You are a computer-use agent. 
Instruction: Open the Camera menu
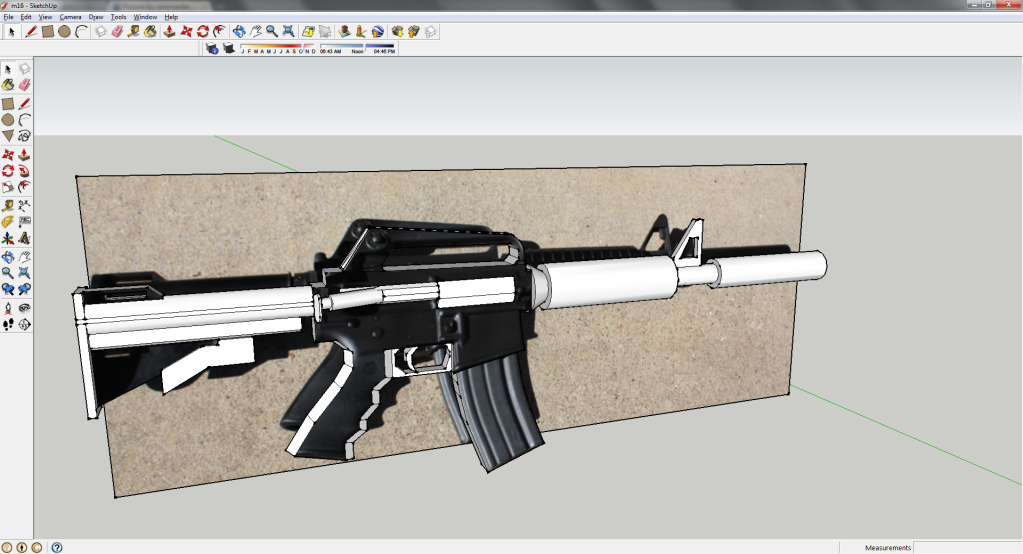click(70, 17)
